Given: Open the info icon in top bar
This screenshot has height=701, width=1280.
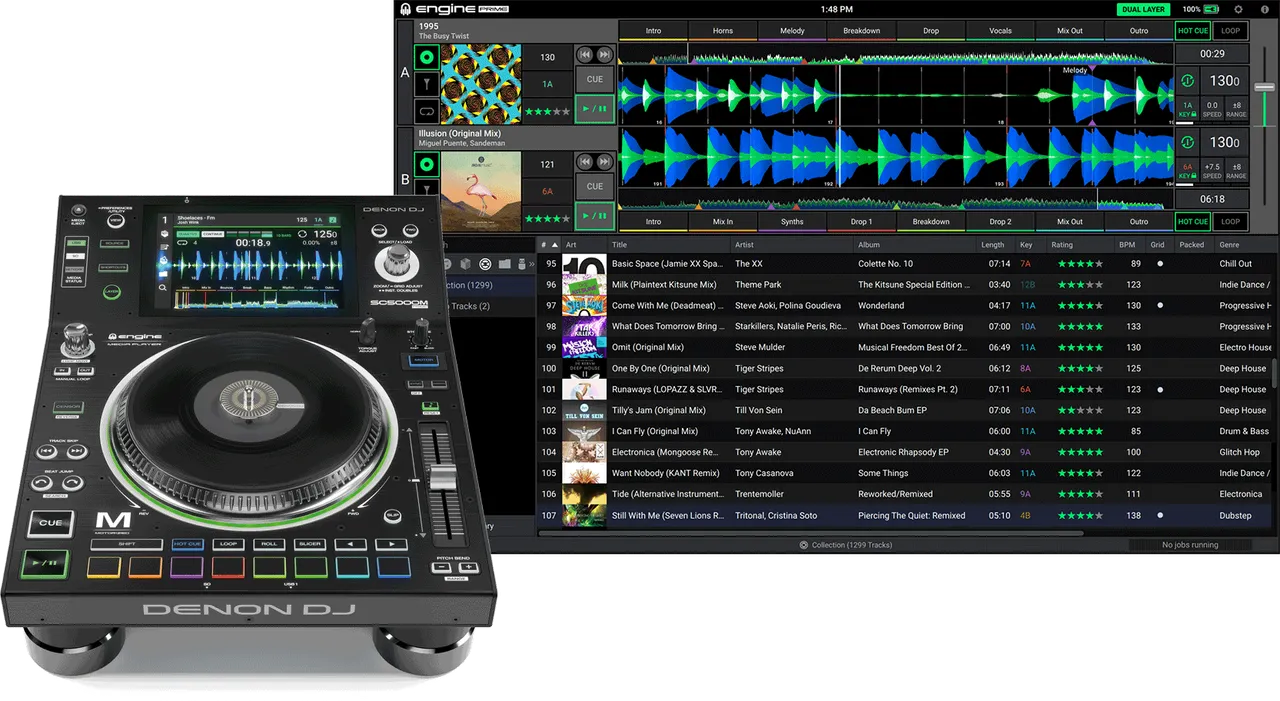Looking at the screenshot, I should 1264,9.
